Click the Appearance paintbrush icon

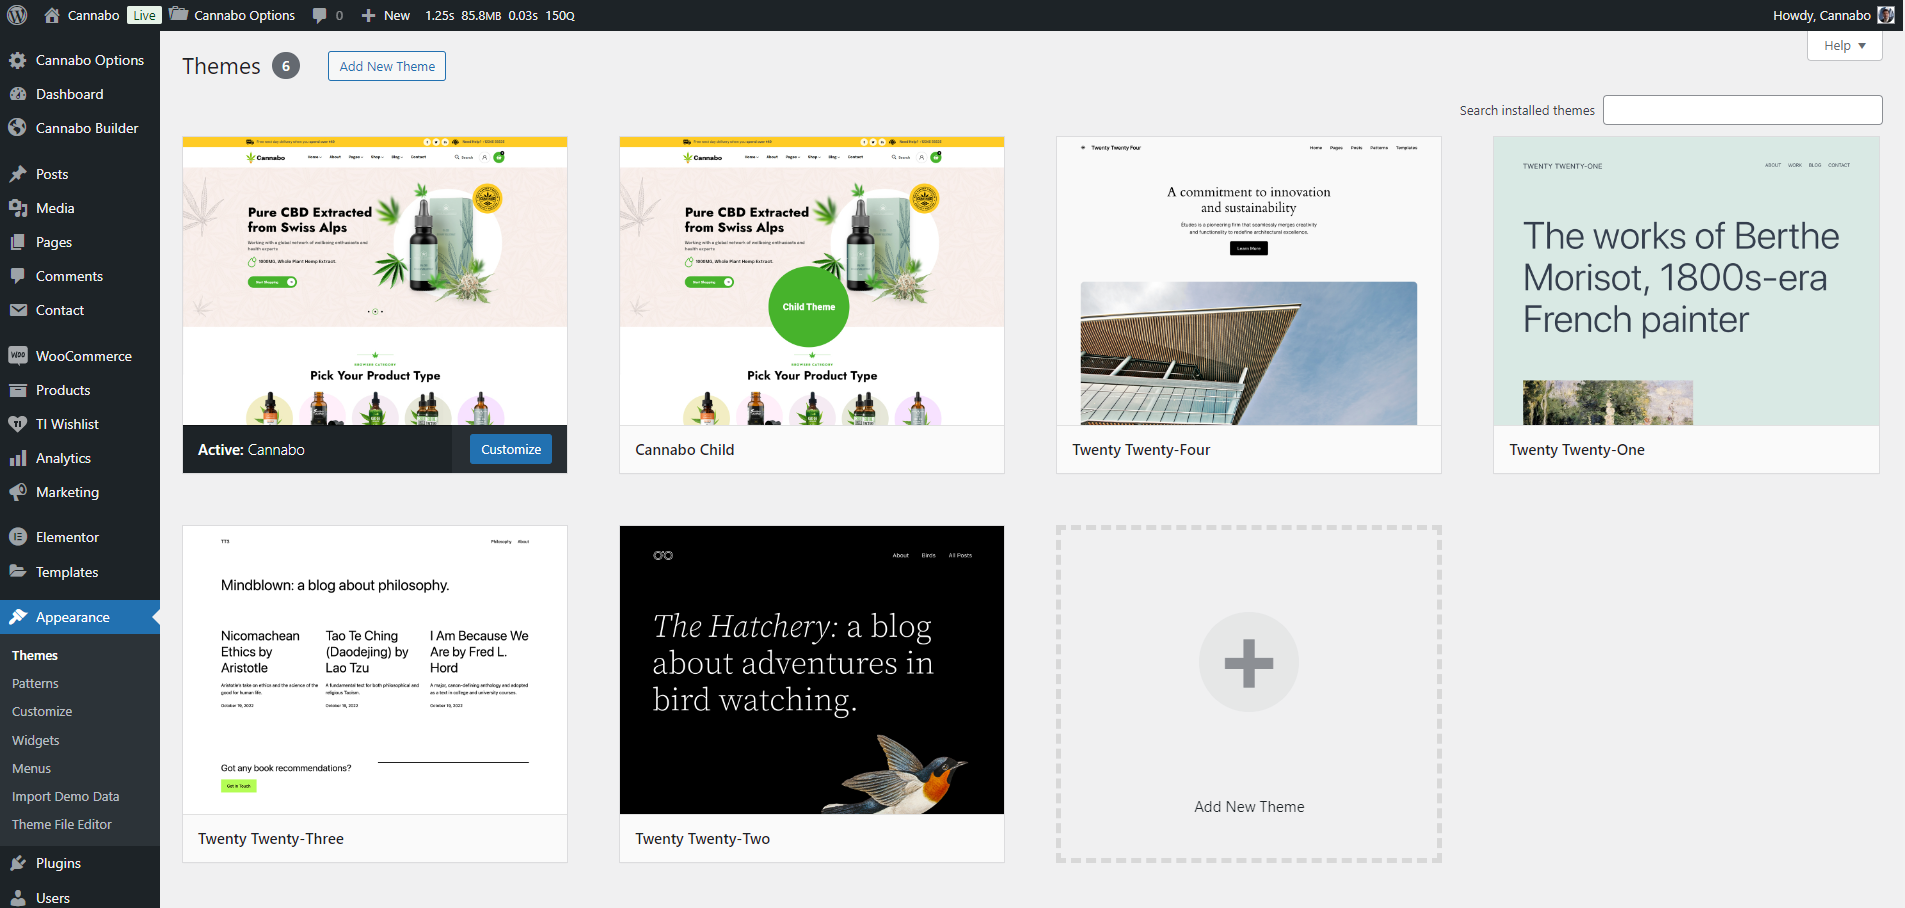coord(18,617)
